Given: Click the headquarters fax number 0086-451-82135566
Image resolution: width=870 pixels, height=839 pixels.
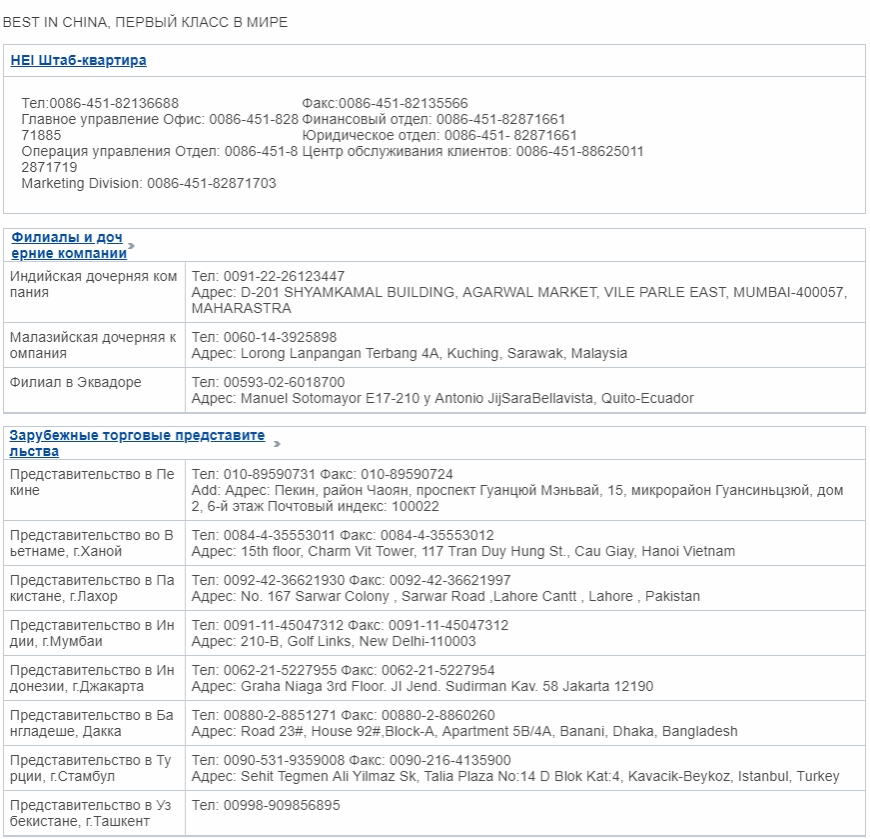Looking at the screenshot, I should [x=385, y=103].
